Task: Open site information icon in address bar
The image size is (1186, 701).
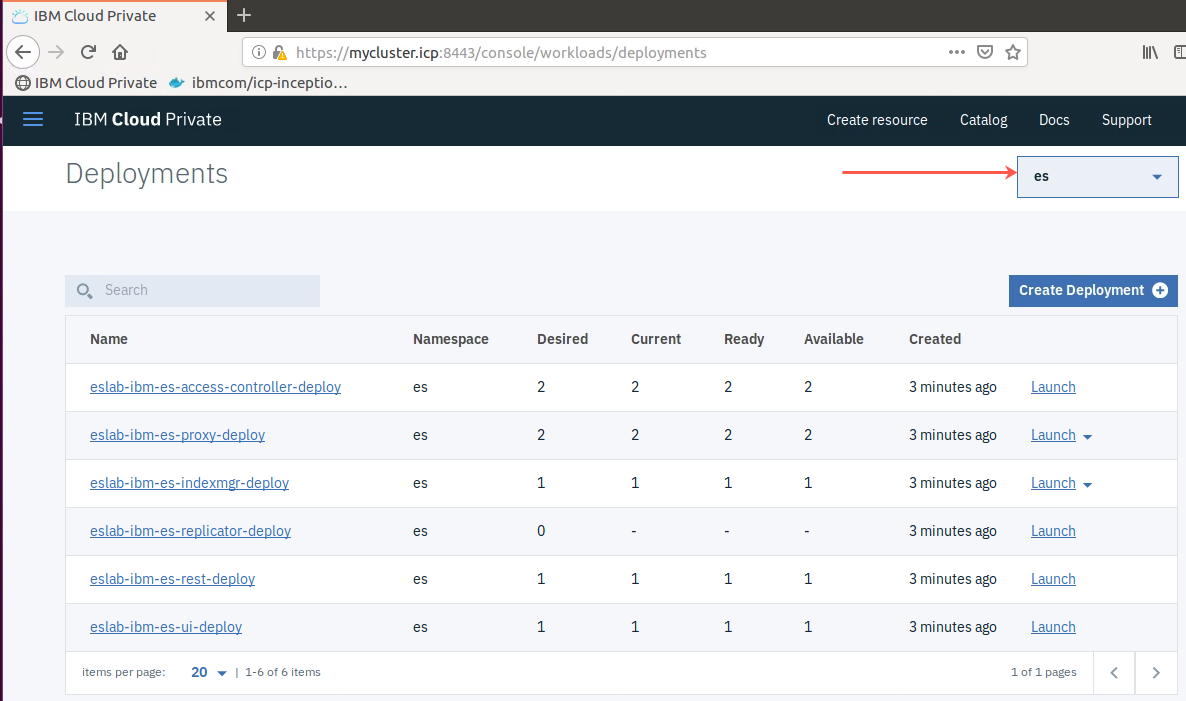Action: (x=259, y=52)
